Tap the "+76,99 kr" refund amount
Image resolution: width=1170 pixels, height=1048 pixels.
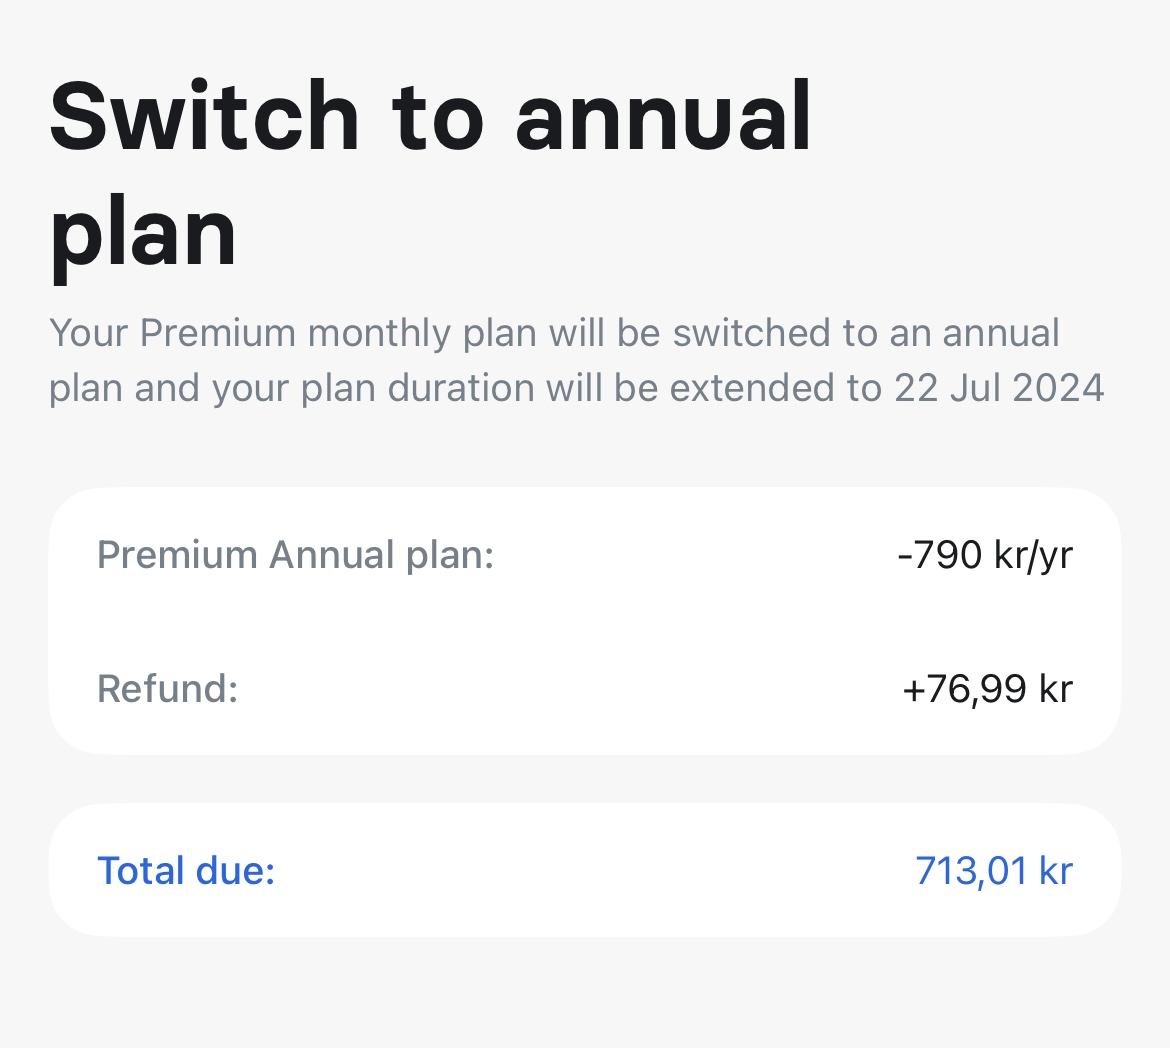[x=986, y=689]
